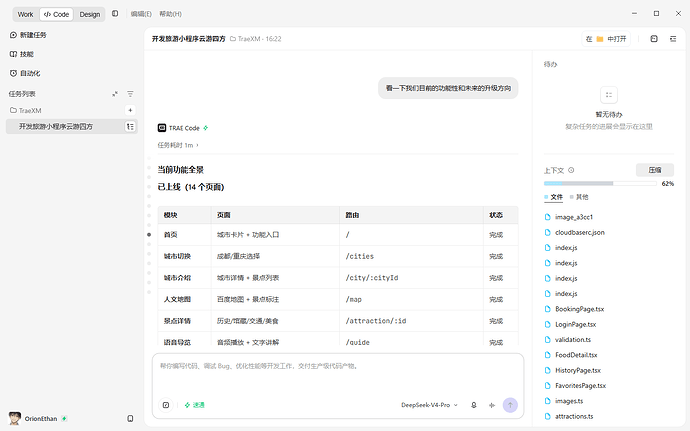690x431 pixels.
Task: Open the 技能 section
Action: [x=26, y=54]
